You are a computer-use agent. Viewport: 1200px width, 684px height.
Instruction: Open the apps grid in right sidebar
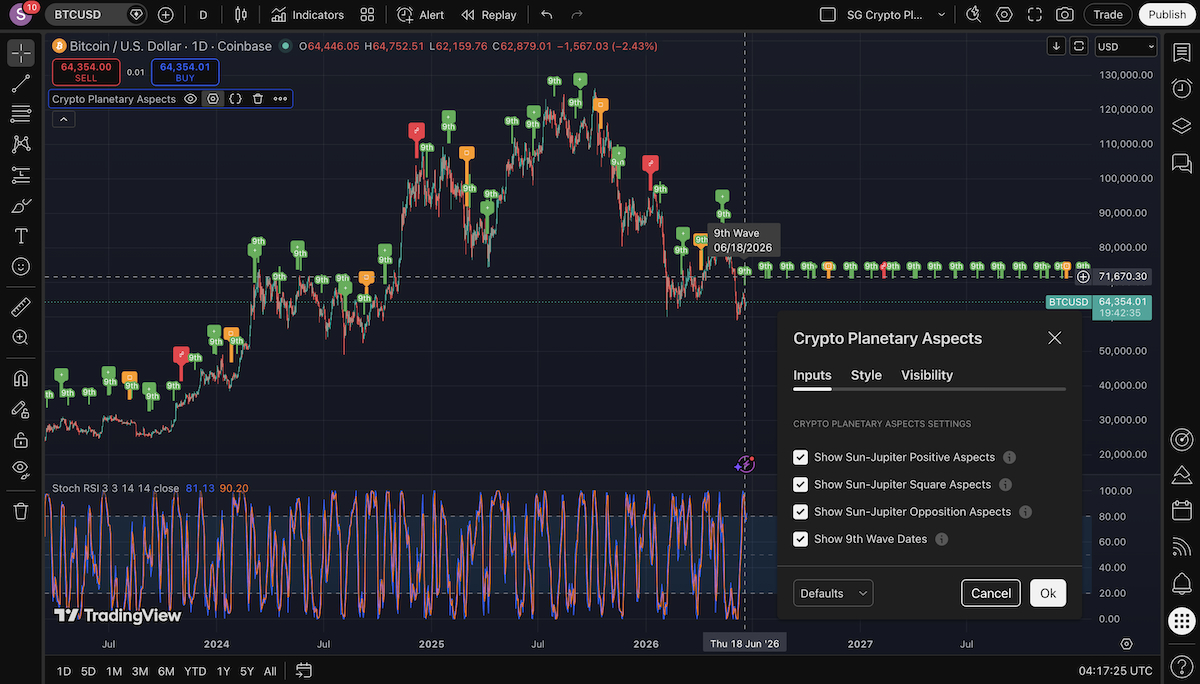click(1181, 620)
